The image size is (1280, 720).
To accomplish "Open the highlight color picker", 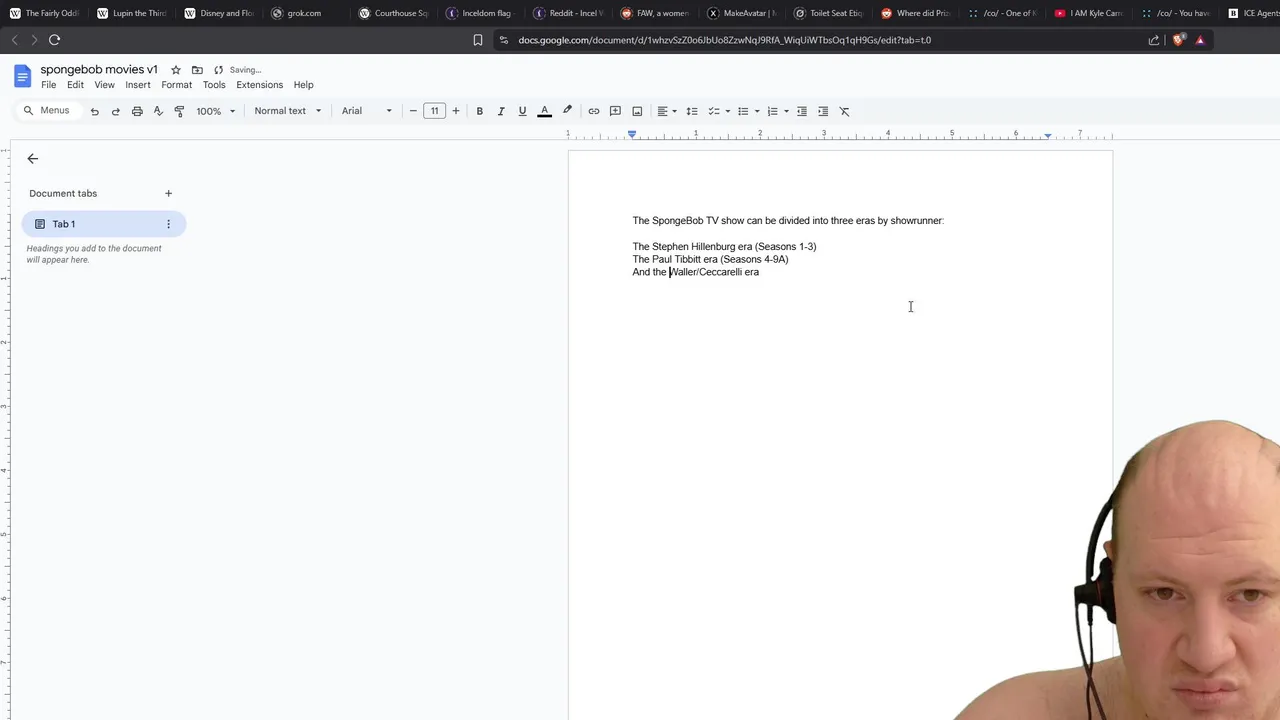I will click(x=567, y=111).
